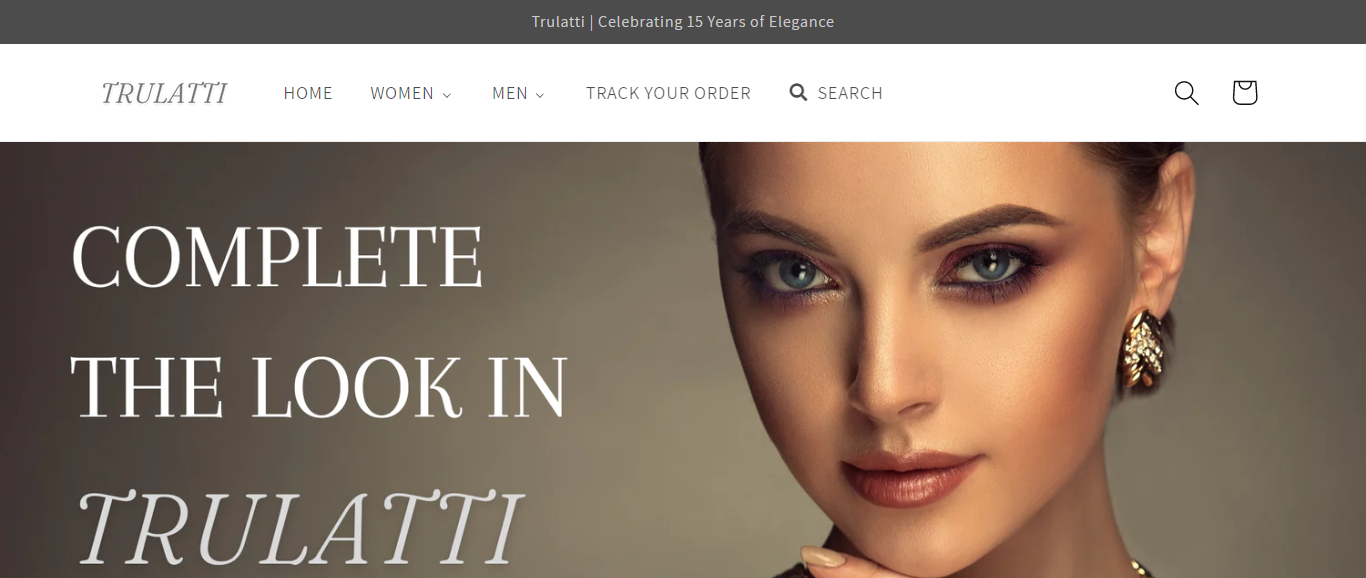Click the TRULATTI logo in the header
Viewport: 1366px width, 578px height.
164,93
